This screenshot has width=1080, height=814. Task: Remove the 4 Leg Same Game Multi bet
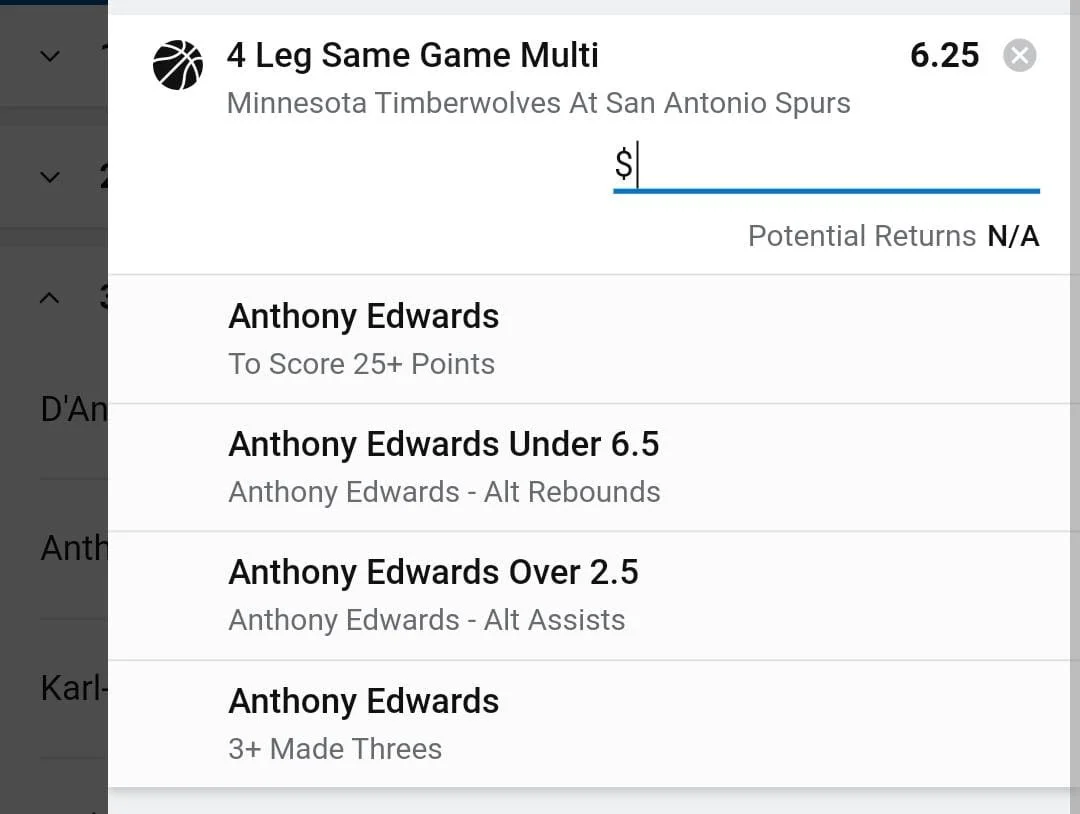(1019, 56)
